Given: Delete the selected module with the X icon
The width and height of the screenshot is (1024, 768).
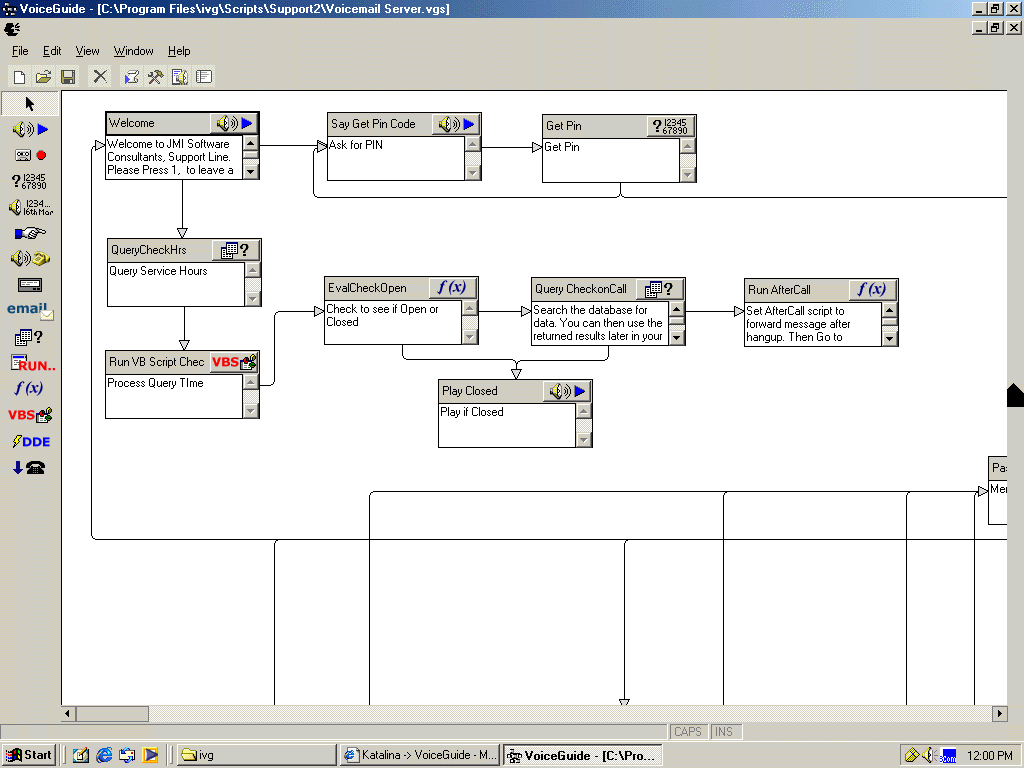Looking at the screenshot, I should click(100, 77).
